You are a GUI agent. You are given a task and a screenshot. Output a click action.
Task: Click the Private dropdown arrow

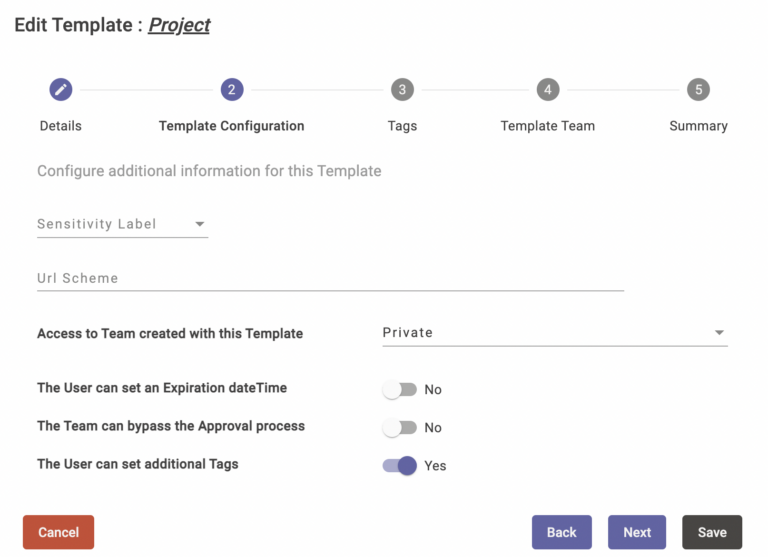pos(719,333)
